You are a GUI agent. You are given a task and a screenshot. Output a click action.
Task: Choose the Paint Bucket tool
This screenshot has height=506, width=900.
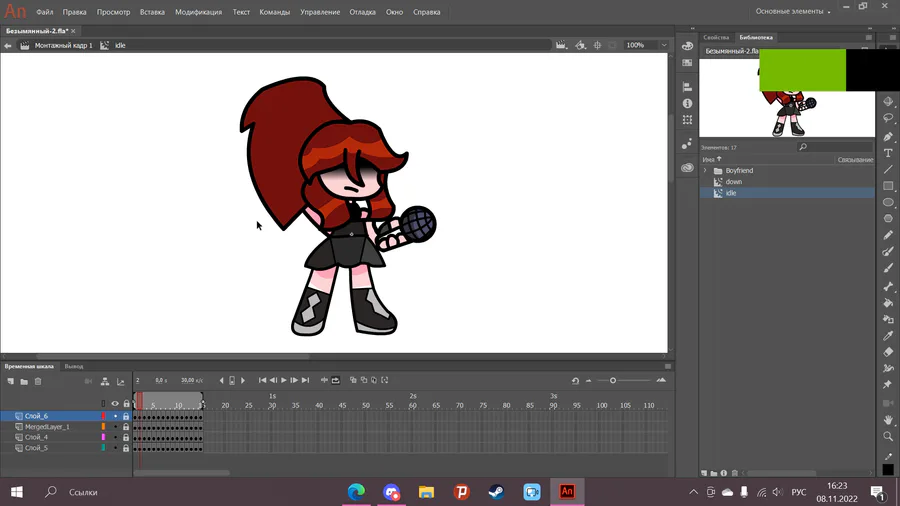click(x=888, y=302)
